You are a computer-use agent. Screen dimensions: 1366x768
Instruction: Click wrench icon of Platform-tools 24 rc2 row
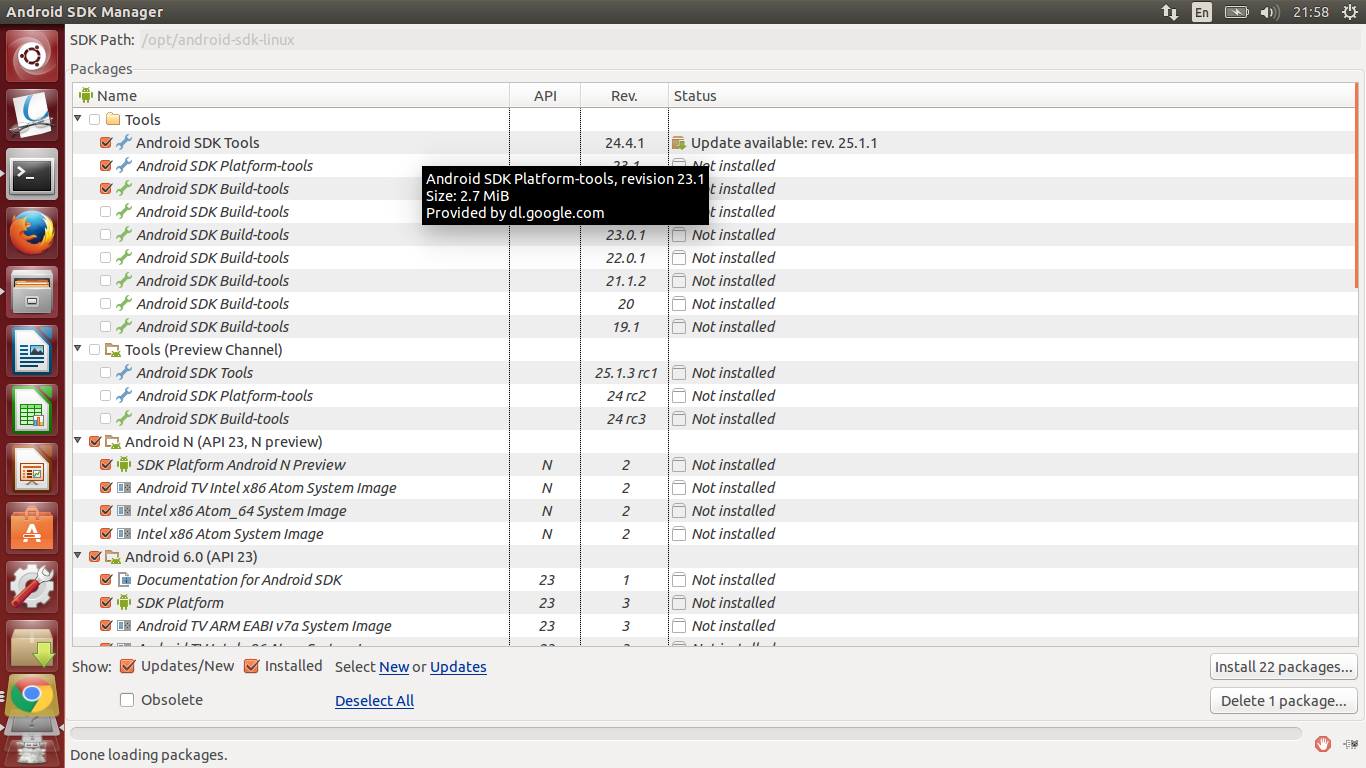tap(124, 395)
